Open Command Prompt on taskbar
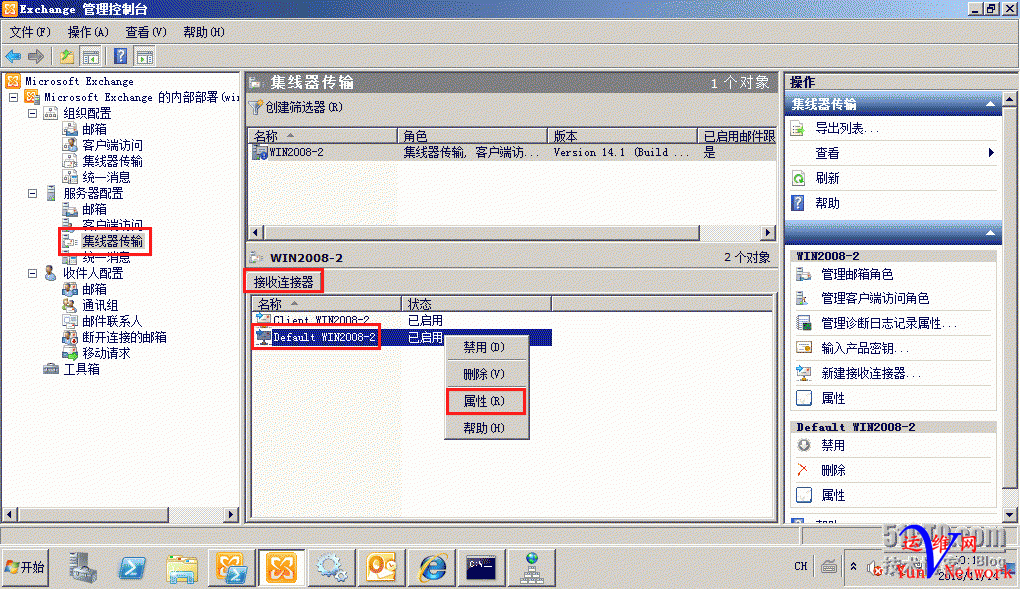The image size is (1020, 589). tap(482, 568)
